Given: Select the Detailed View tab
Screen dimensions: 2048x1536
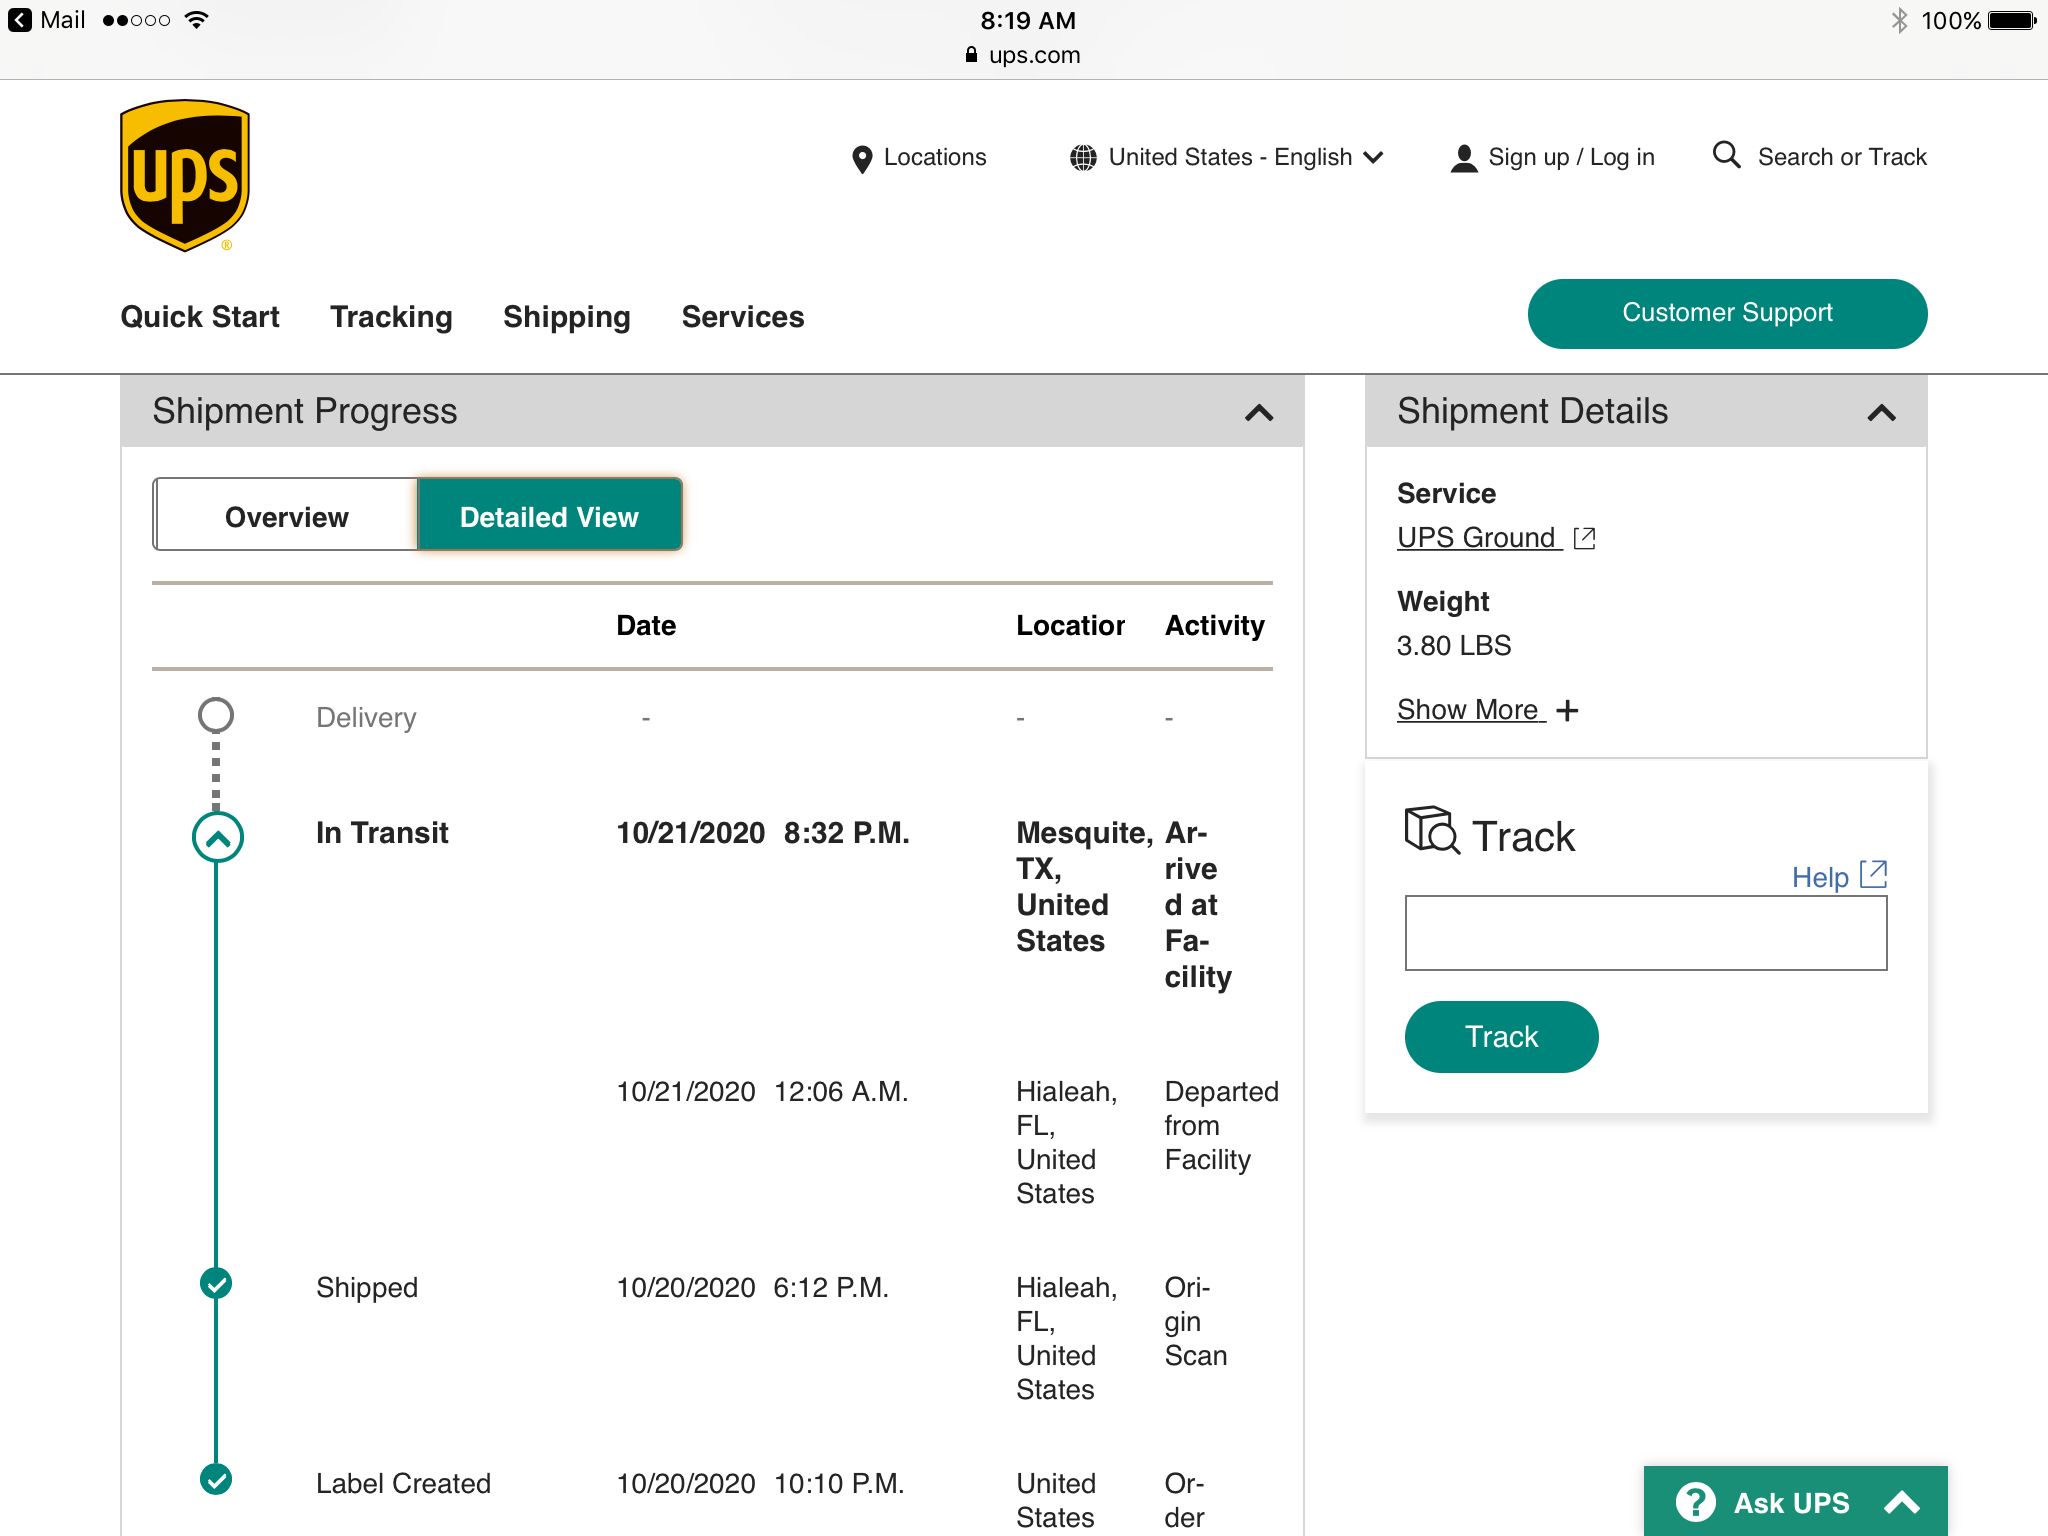Looking at the screenshot, I should pyautogui.click(x=549, y=515).
